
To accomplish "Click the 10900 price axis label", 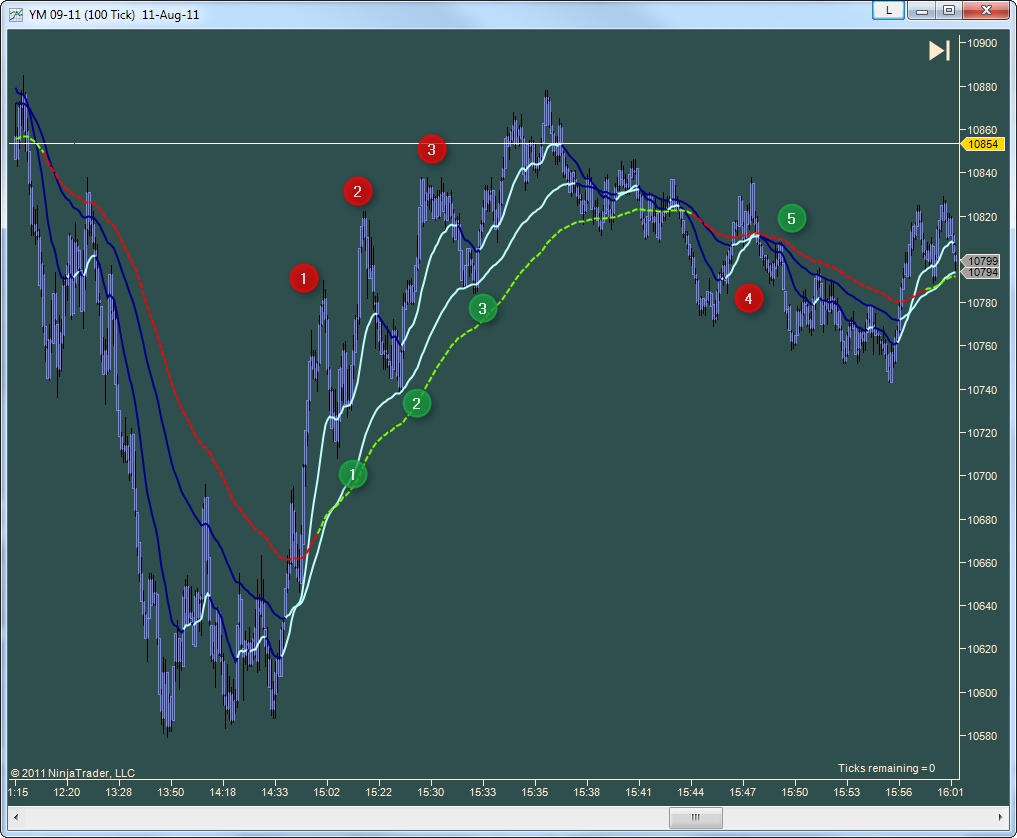I will click(x=982, y=43).
